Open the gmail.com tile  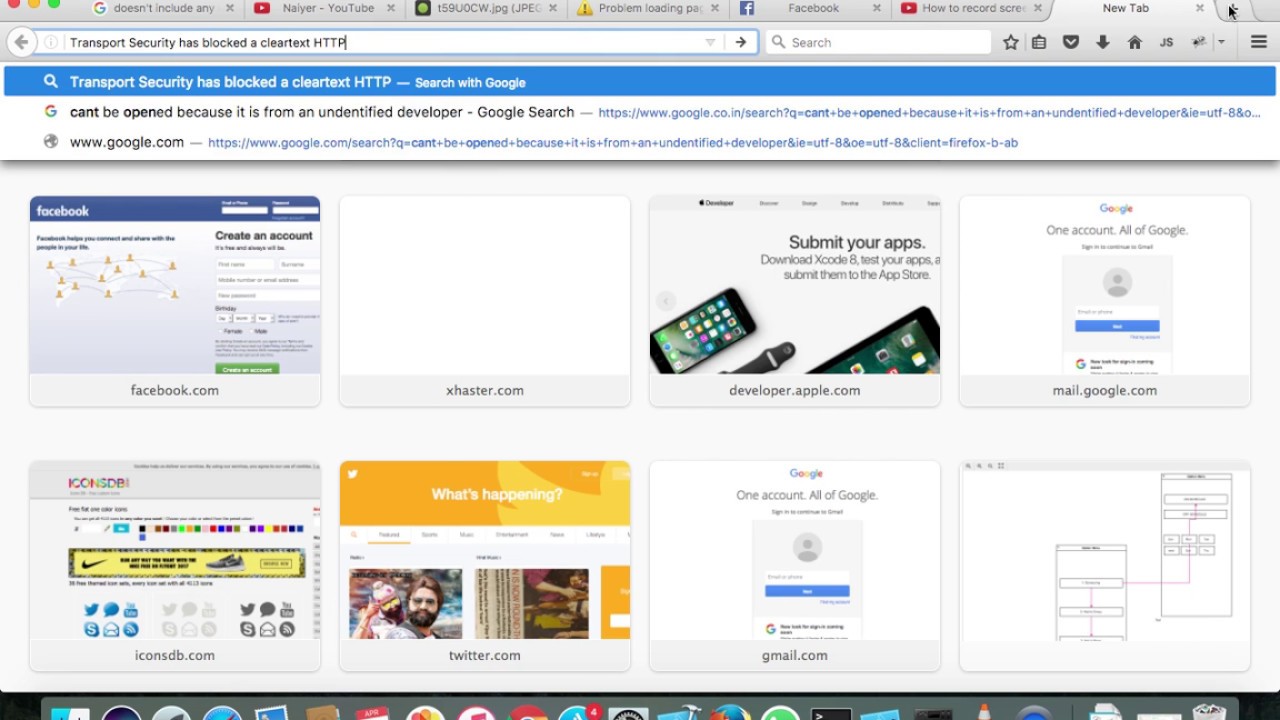795,566
